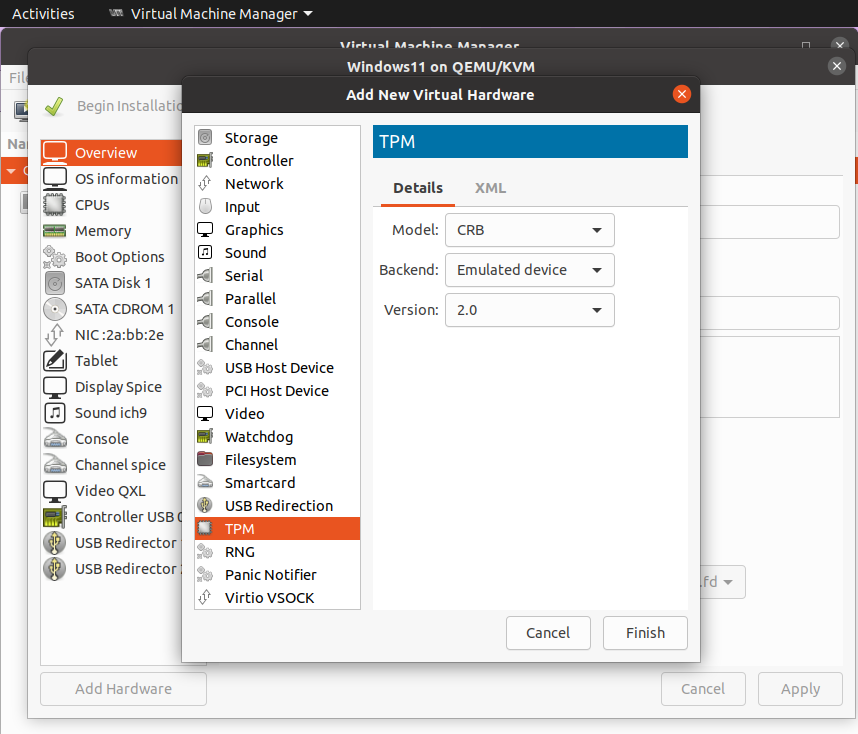Click the Add Hardware button
Image resolution: width=858 pixels, height=734 pixels.
click(123, 689)
